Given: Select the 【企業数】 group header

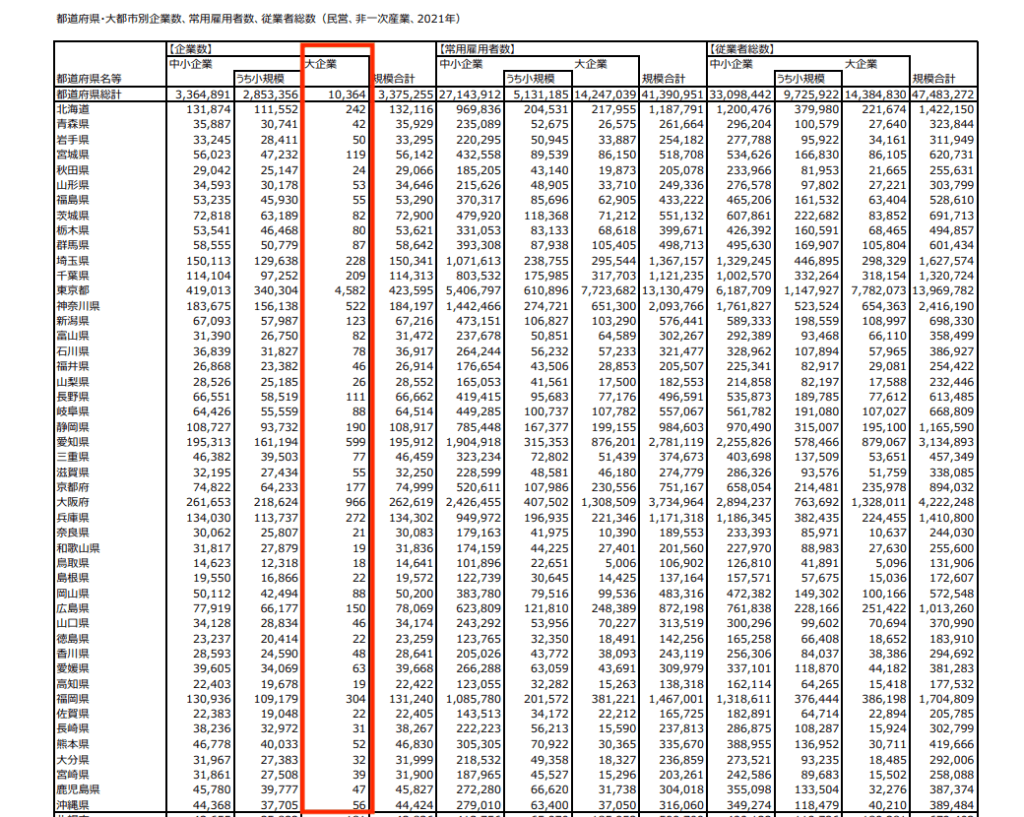Looking at the screenshot, I should coord(191,49).
